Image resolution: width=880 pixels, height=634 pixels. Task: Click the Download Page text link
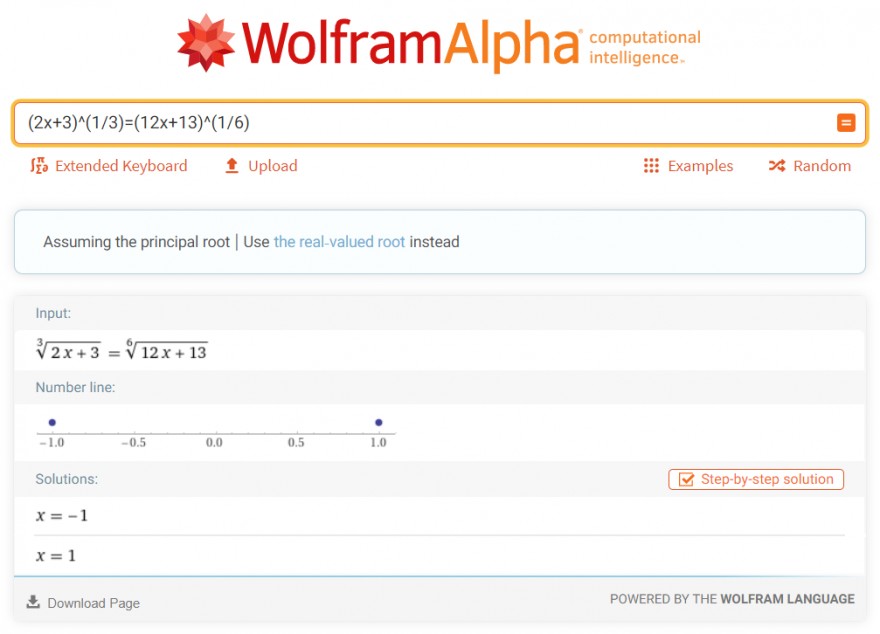(94, 603)
